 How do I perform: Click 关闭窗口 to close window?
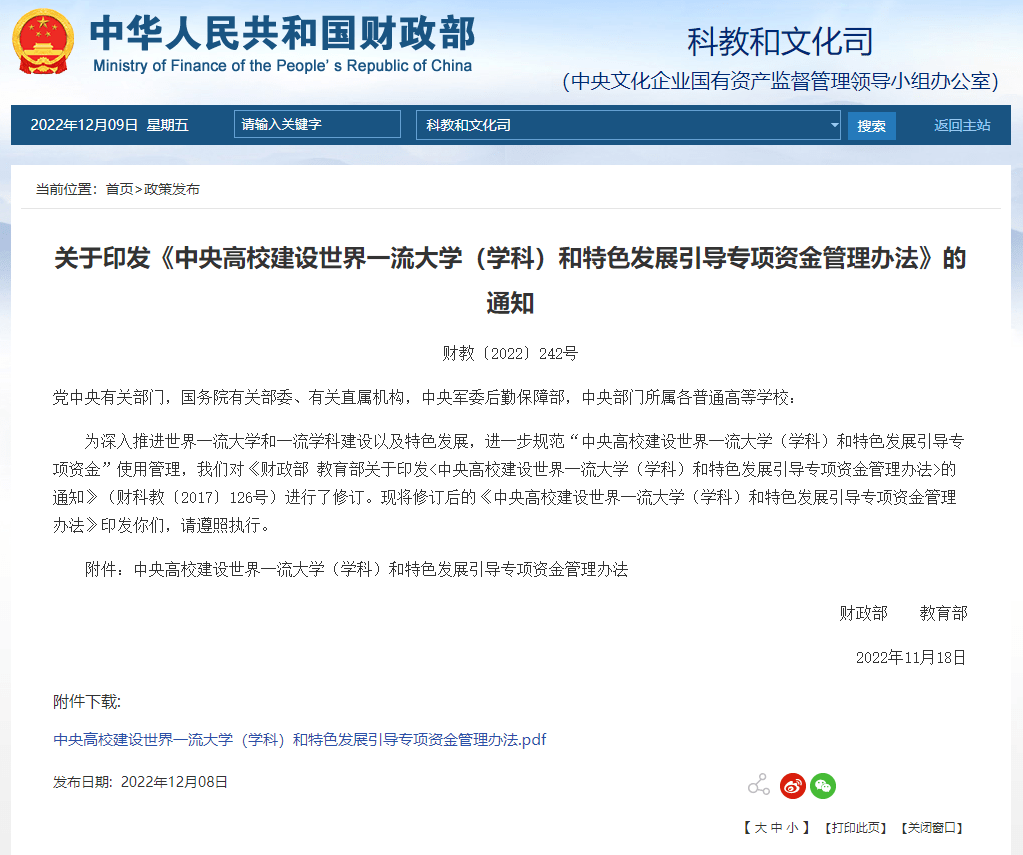[932, 828]
